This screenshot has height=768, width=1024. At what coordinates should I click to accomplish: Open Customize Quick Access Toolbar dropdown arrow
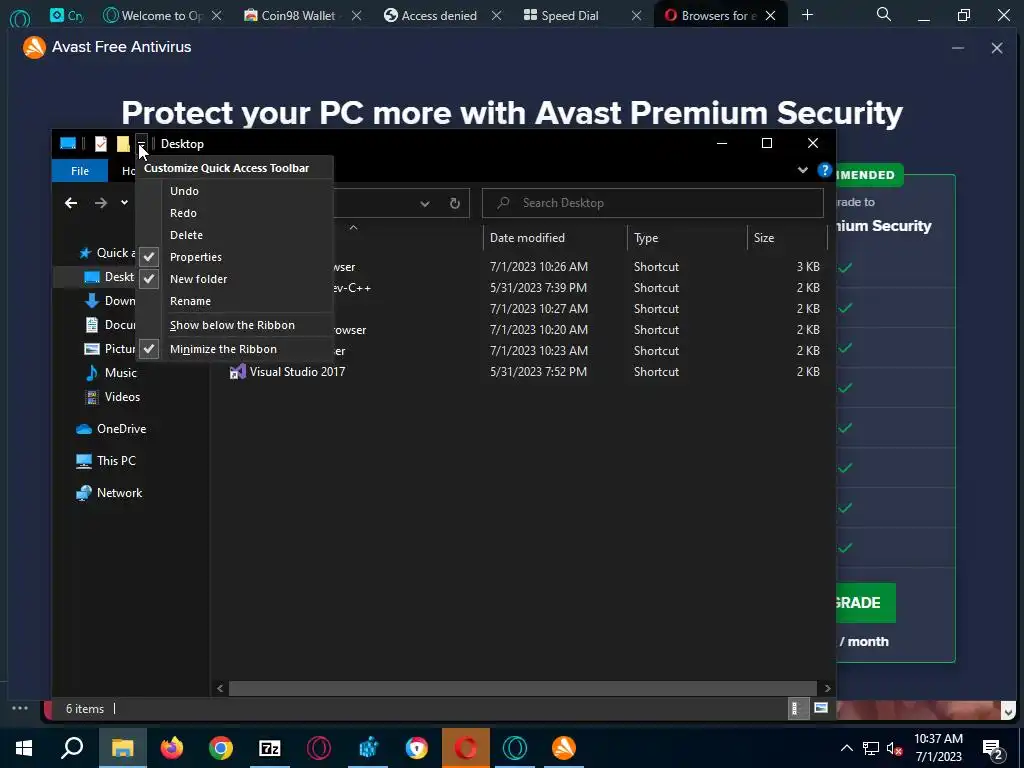(x=141, y=144)
